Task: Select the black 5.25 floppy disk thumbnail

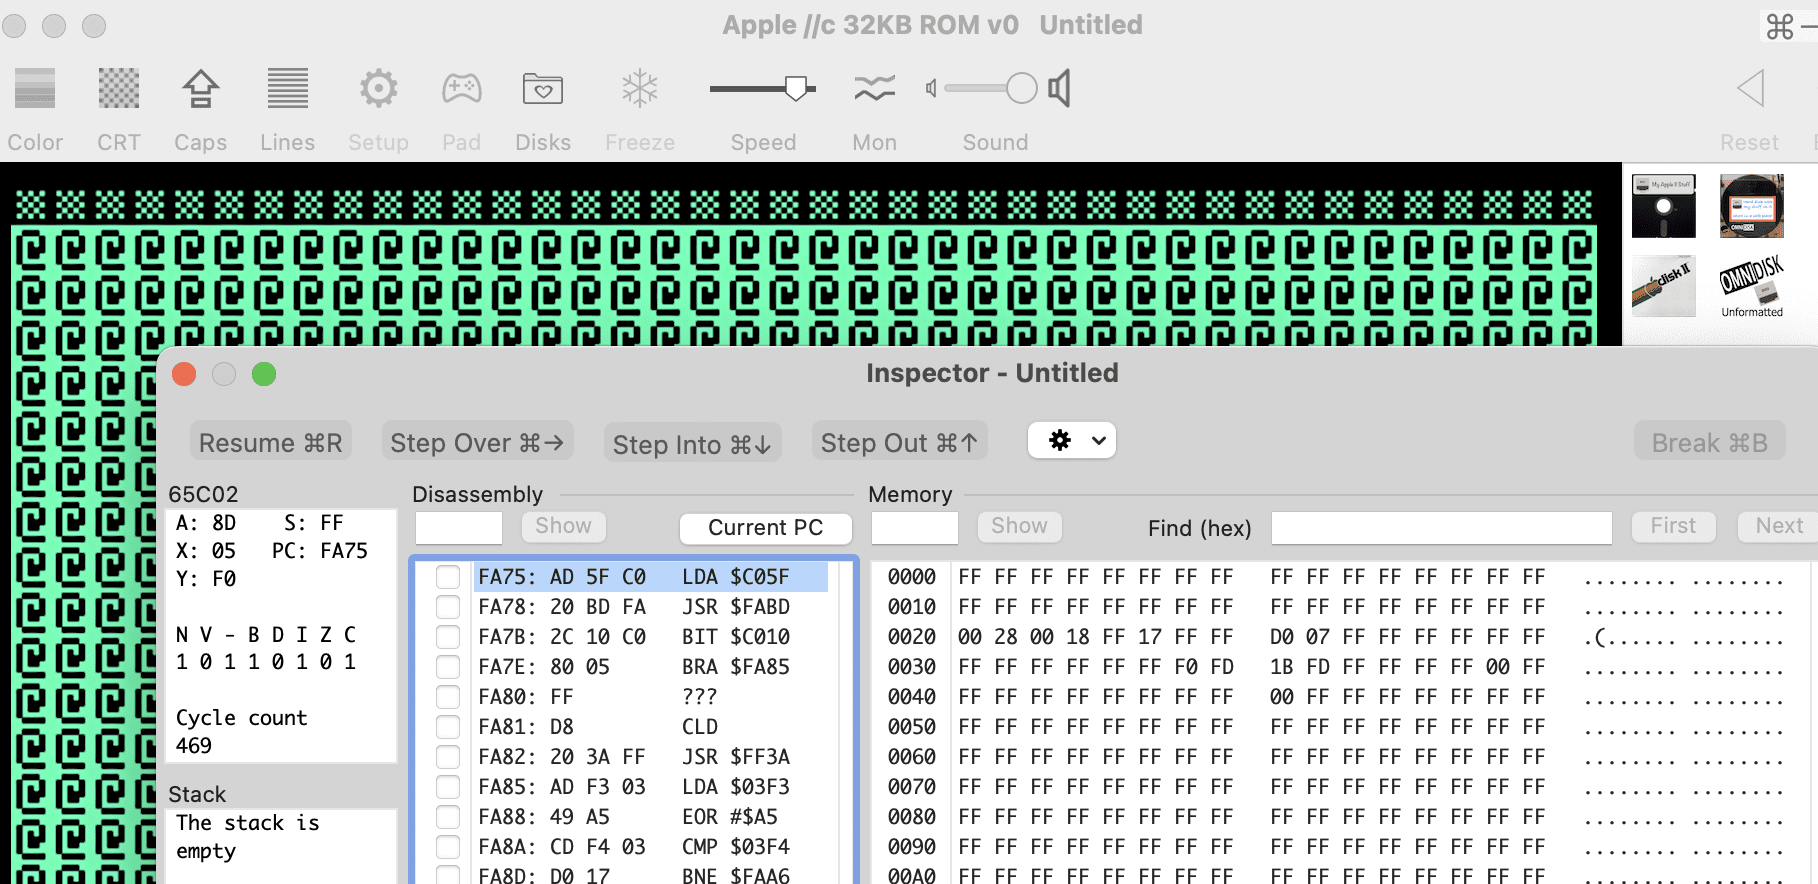Action: pos(1664,206)
